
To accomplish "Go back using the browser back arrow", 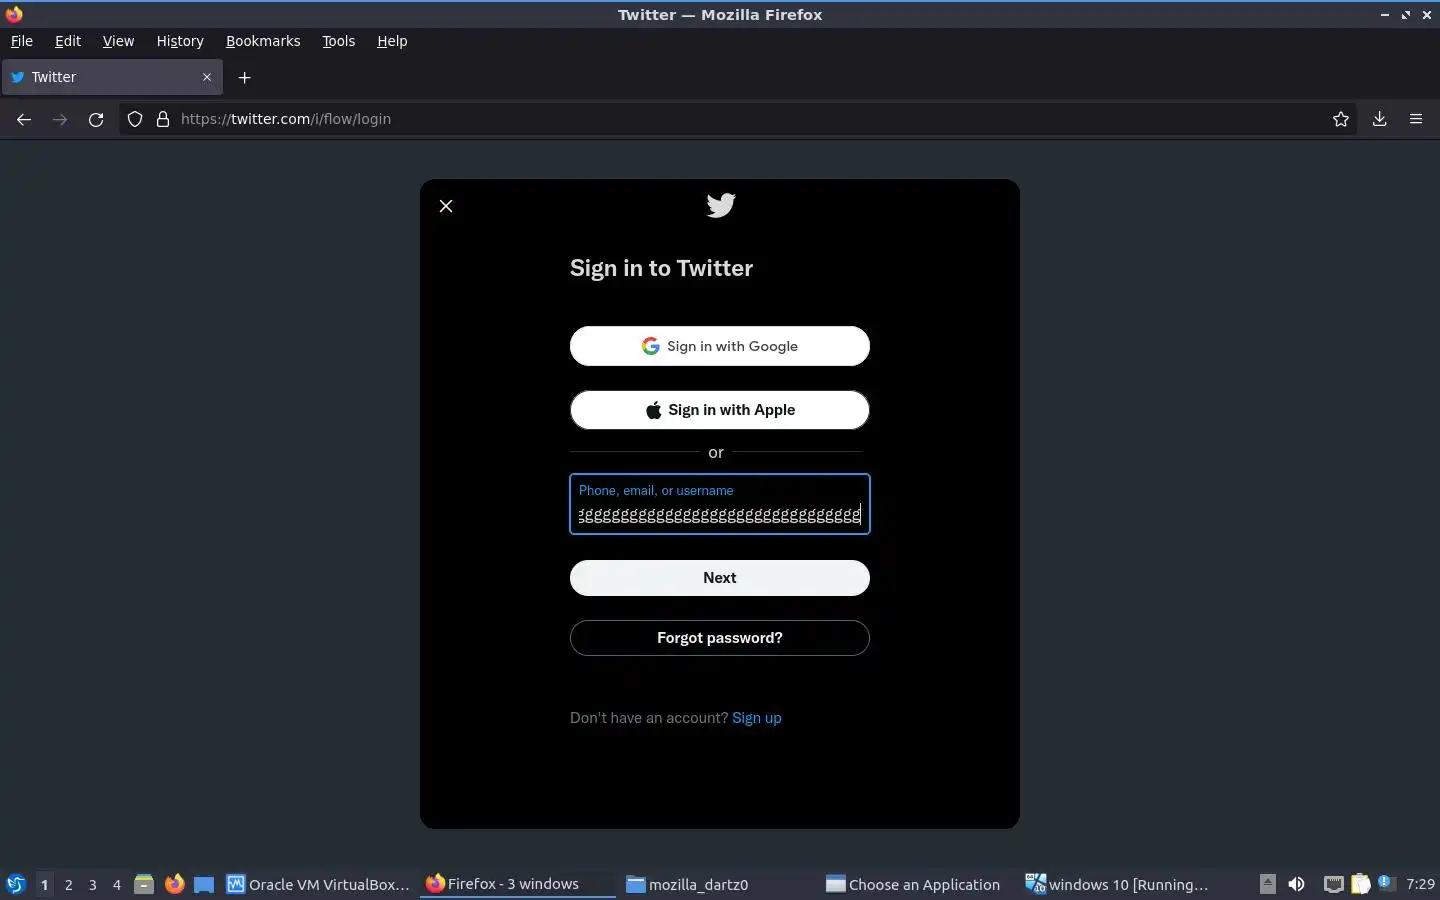I will (24, 119).
